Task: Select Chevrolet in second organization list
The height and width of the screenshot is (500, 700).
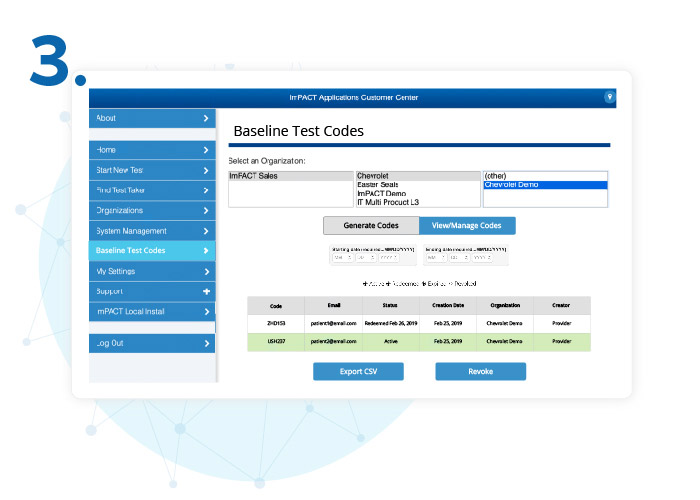Action: [x=418, y=176]
